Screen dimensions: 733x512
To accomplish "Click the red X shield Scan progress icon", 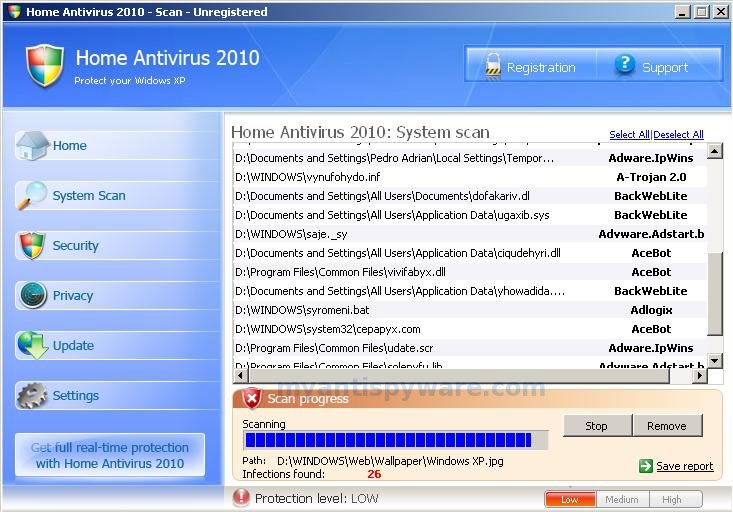I will coord(252,398).
